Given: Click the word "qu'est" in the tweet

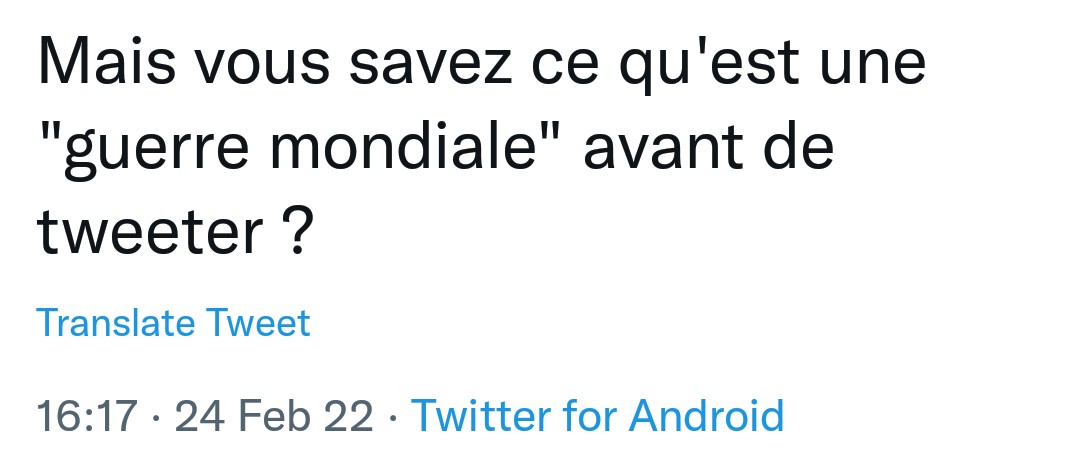Looking at the screenshot, I should (709, 67).
